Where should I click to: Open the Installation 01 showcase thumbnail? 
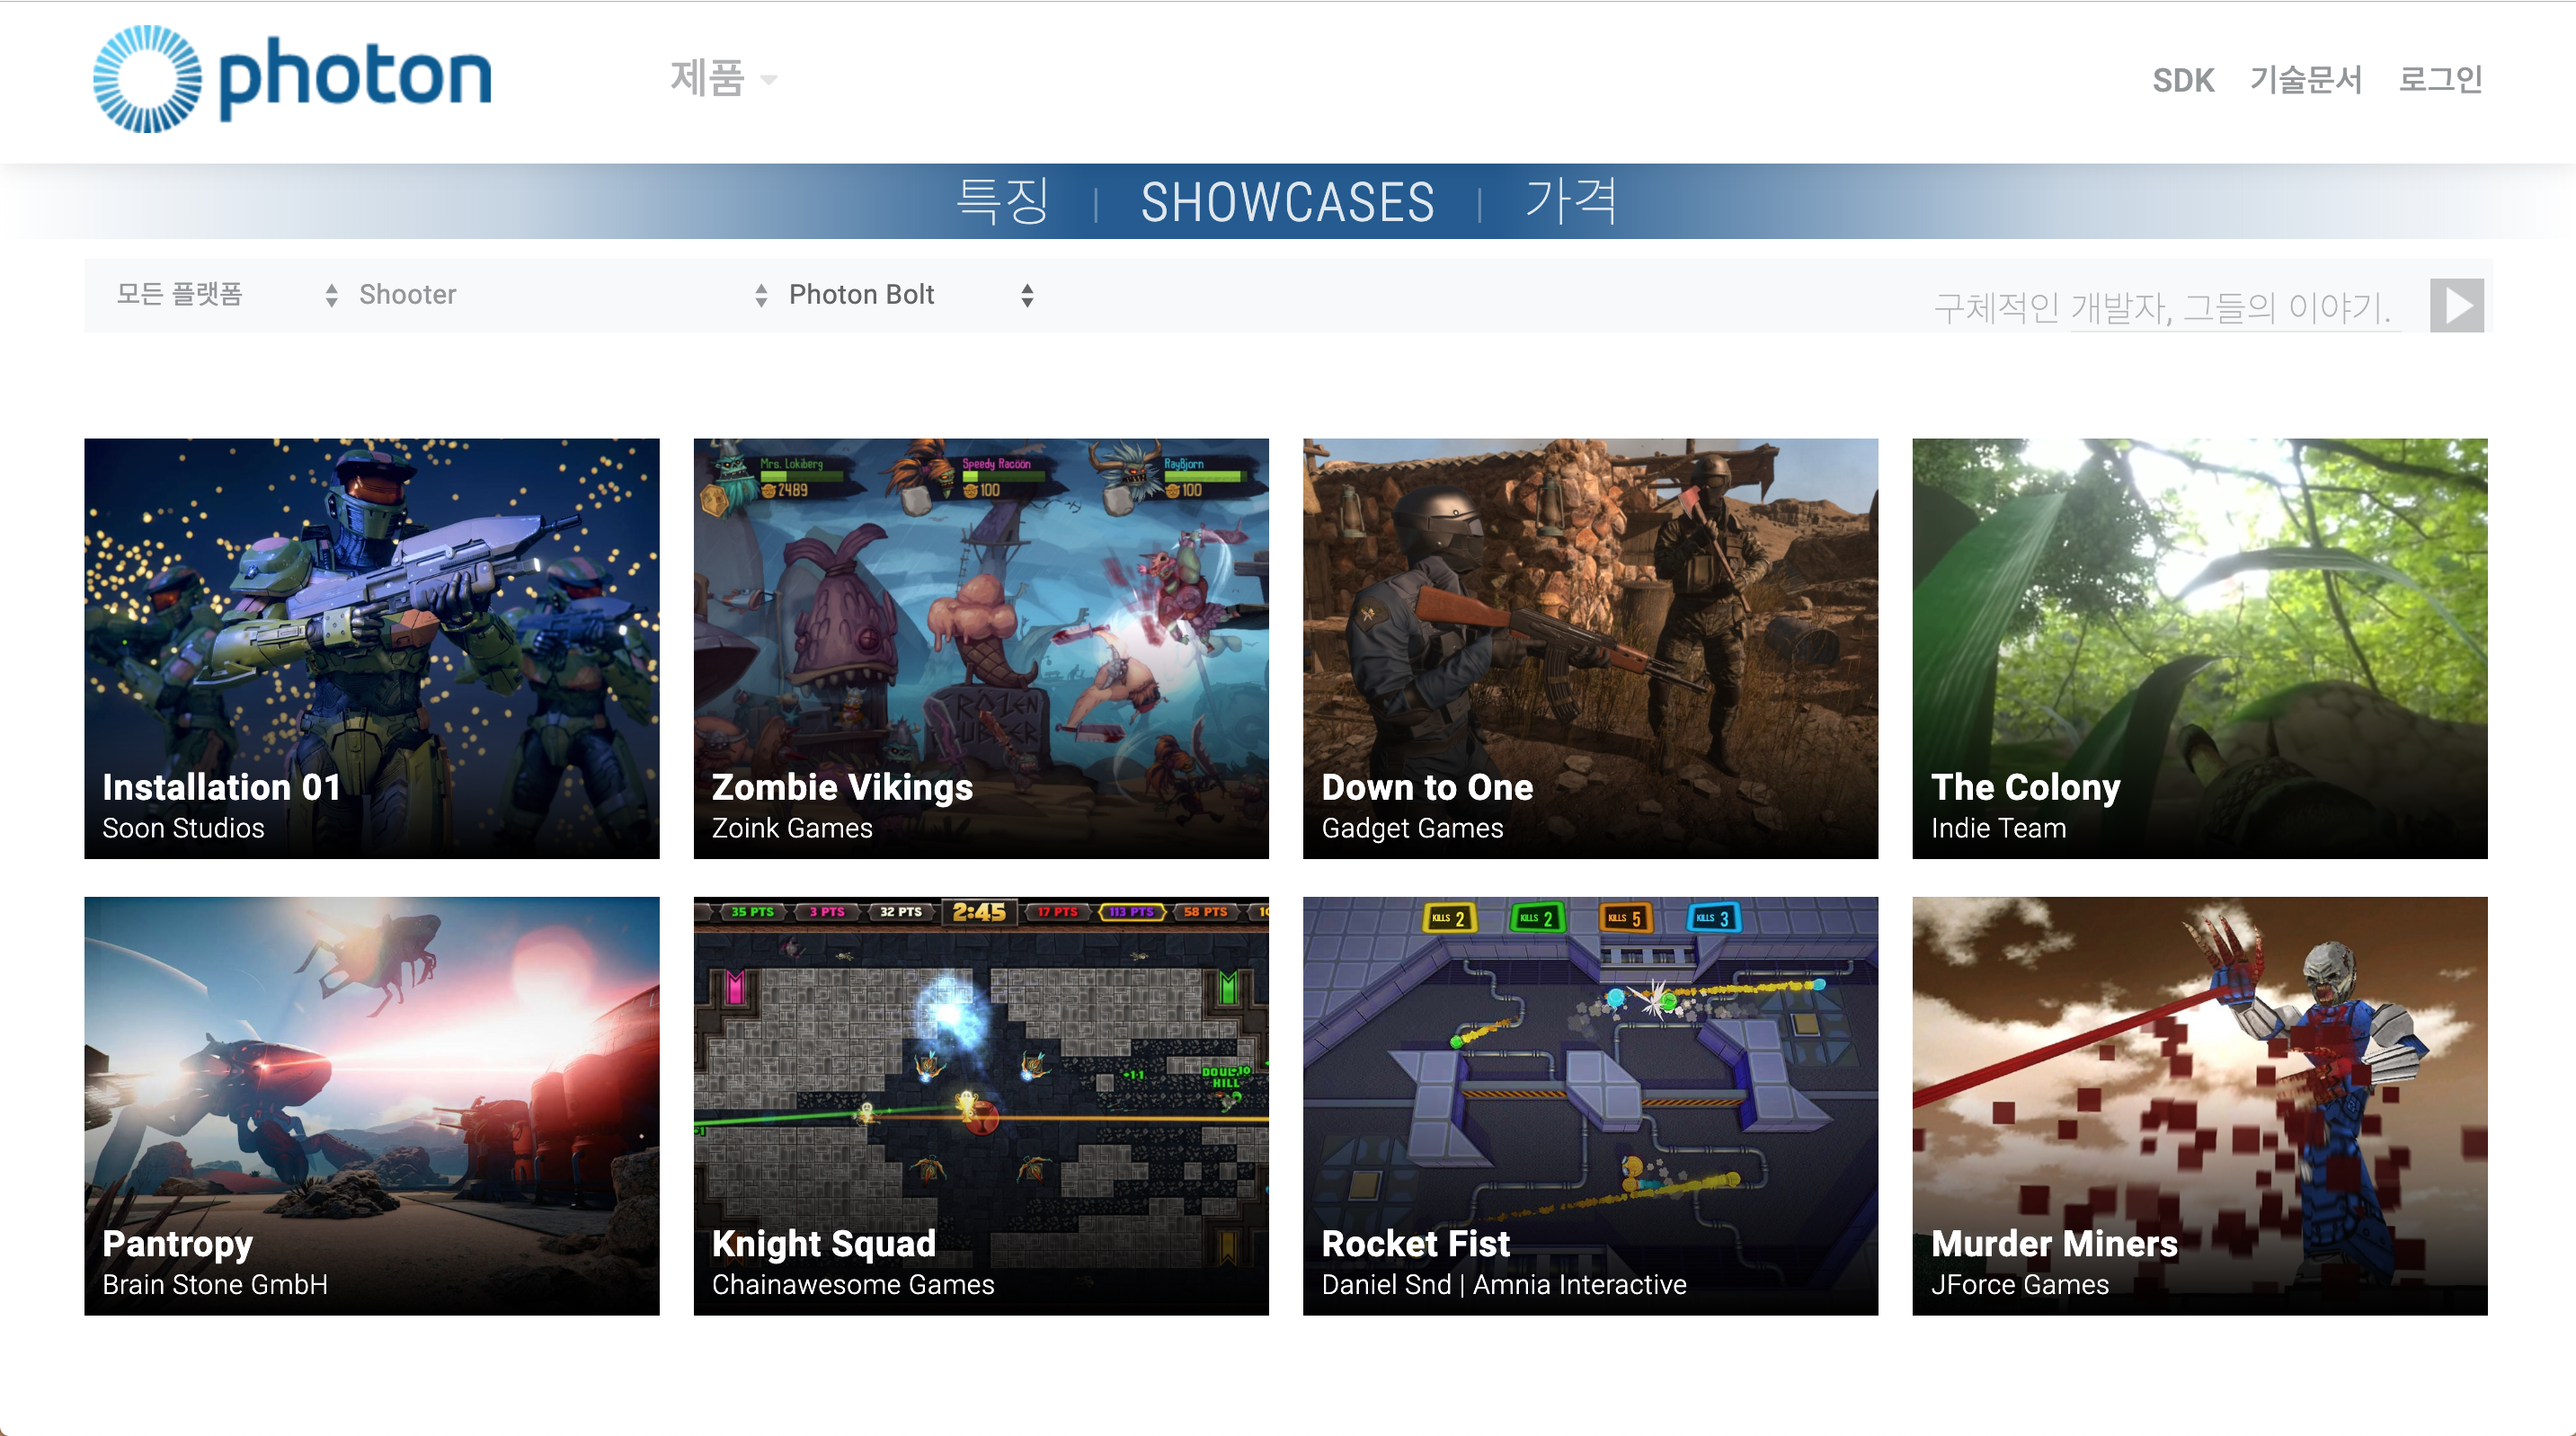372,648
